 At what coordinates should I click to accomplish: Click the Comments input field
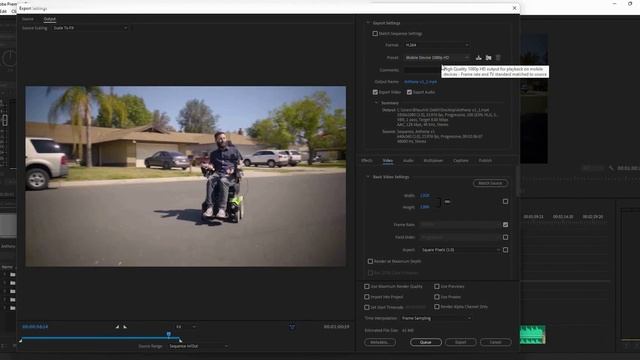422,70
